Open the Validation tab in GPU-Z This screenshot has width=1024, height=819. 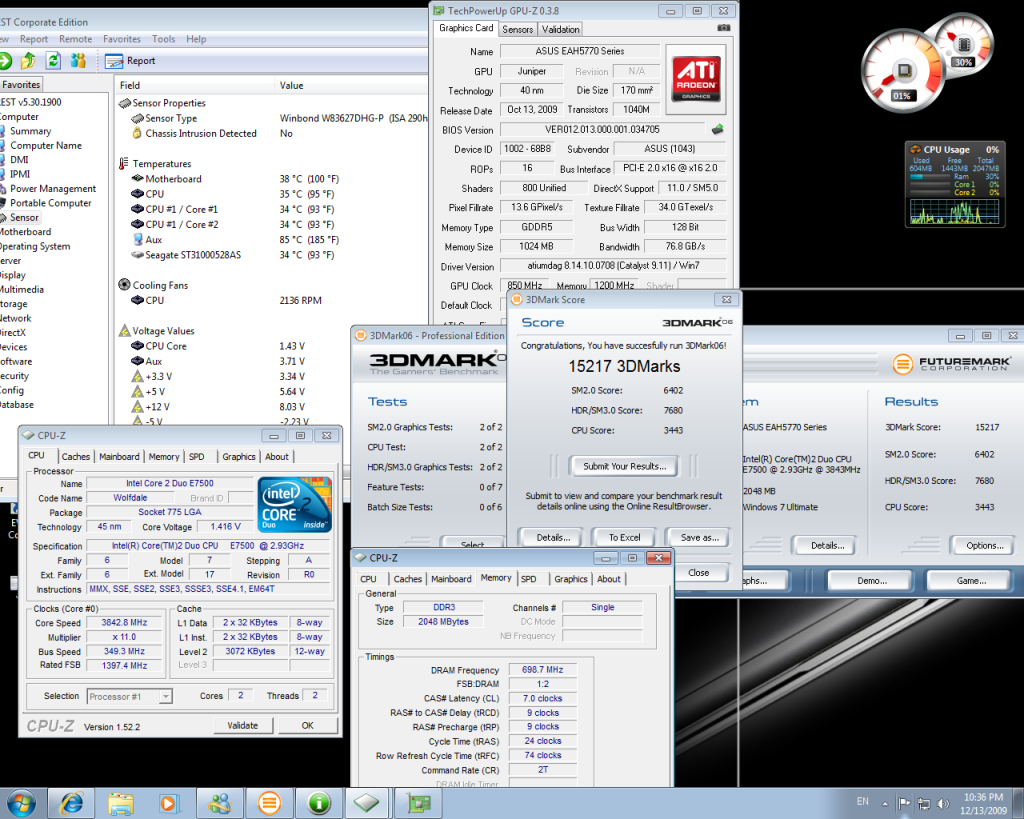click(561, 29)
